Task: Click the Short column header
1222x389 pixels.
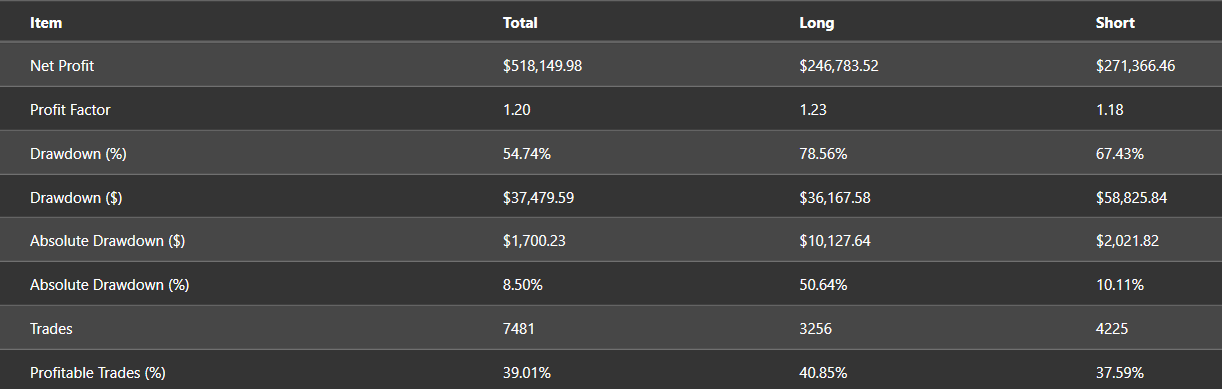Action: click(1116, 22)
